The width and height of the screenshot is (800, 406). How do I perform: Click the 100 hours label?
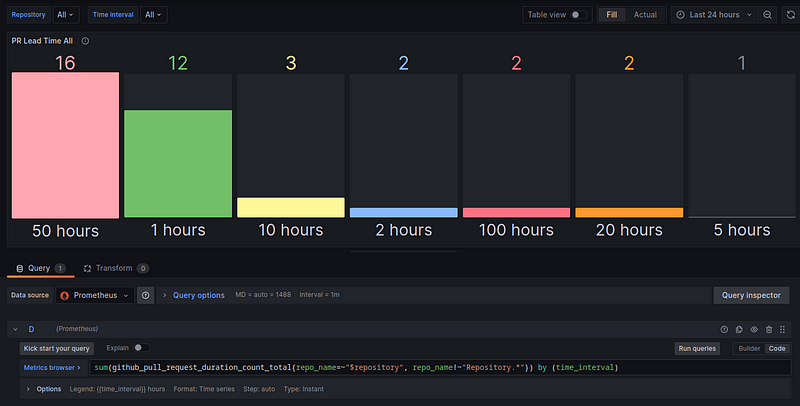(516, 230)
